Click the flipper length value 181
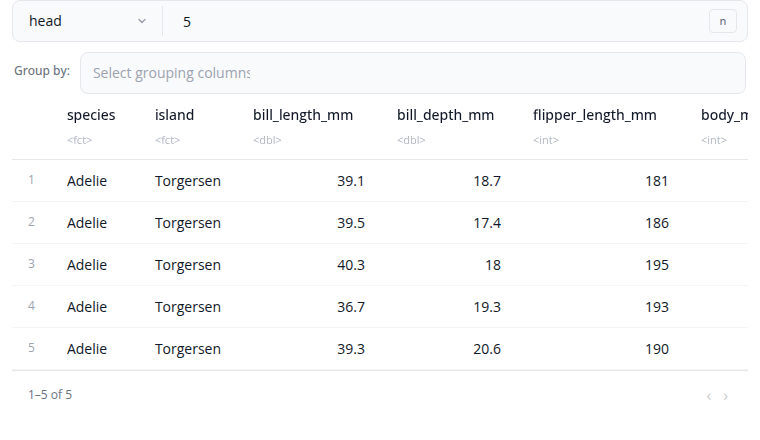 657,181
